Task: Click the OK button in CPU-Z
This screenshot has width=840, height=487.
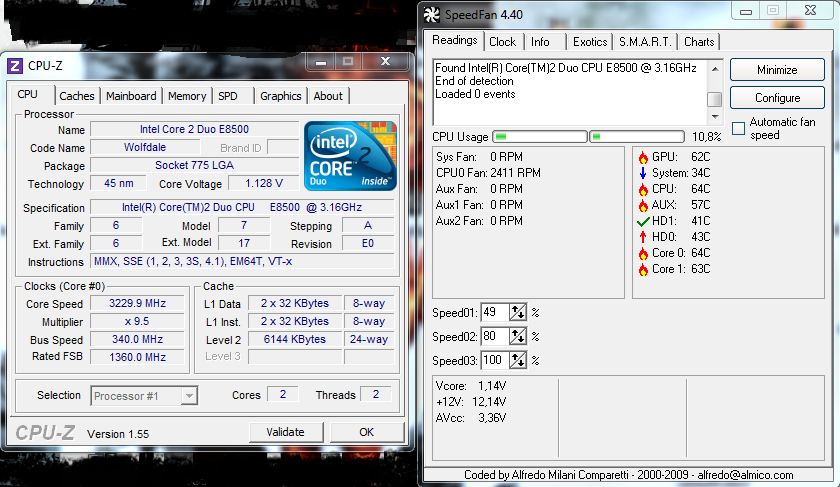Action: pos(367,432)
